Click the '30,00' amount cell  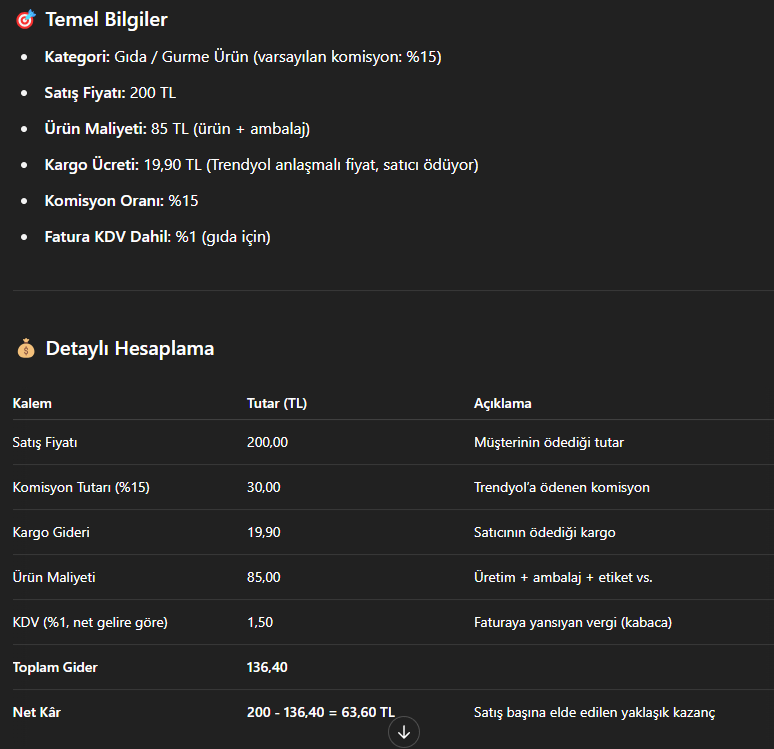tap(264, 487)
